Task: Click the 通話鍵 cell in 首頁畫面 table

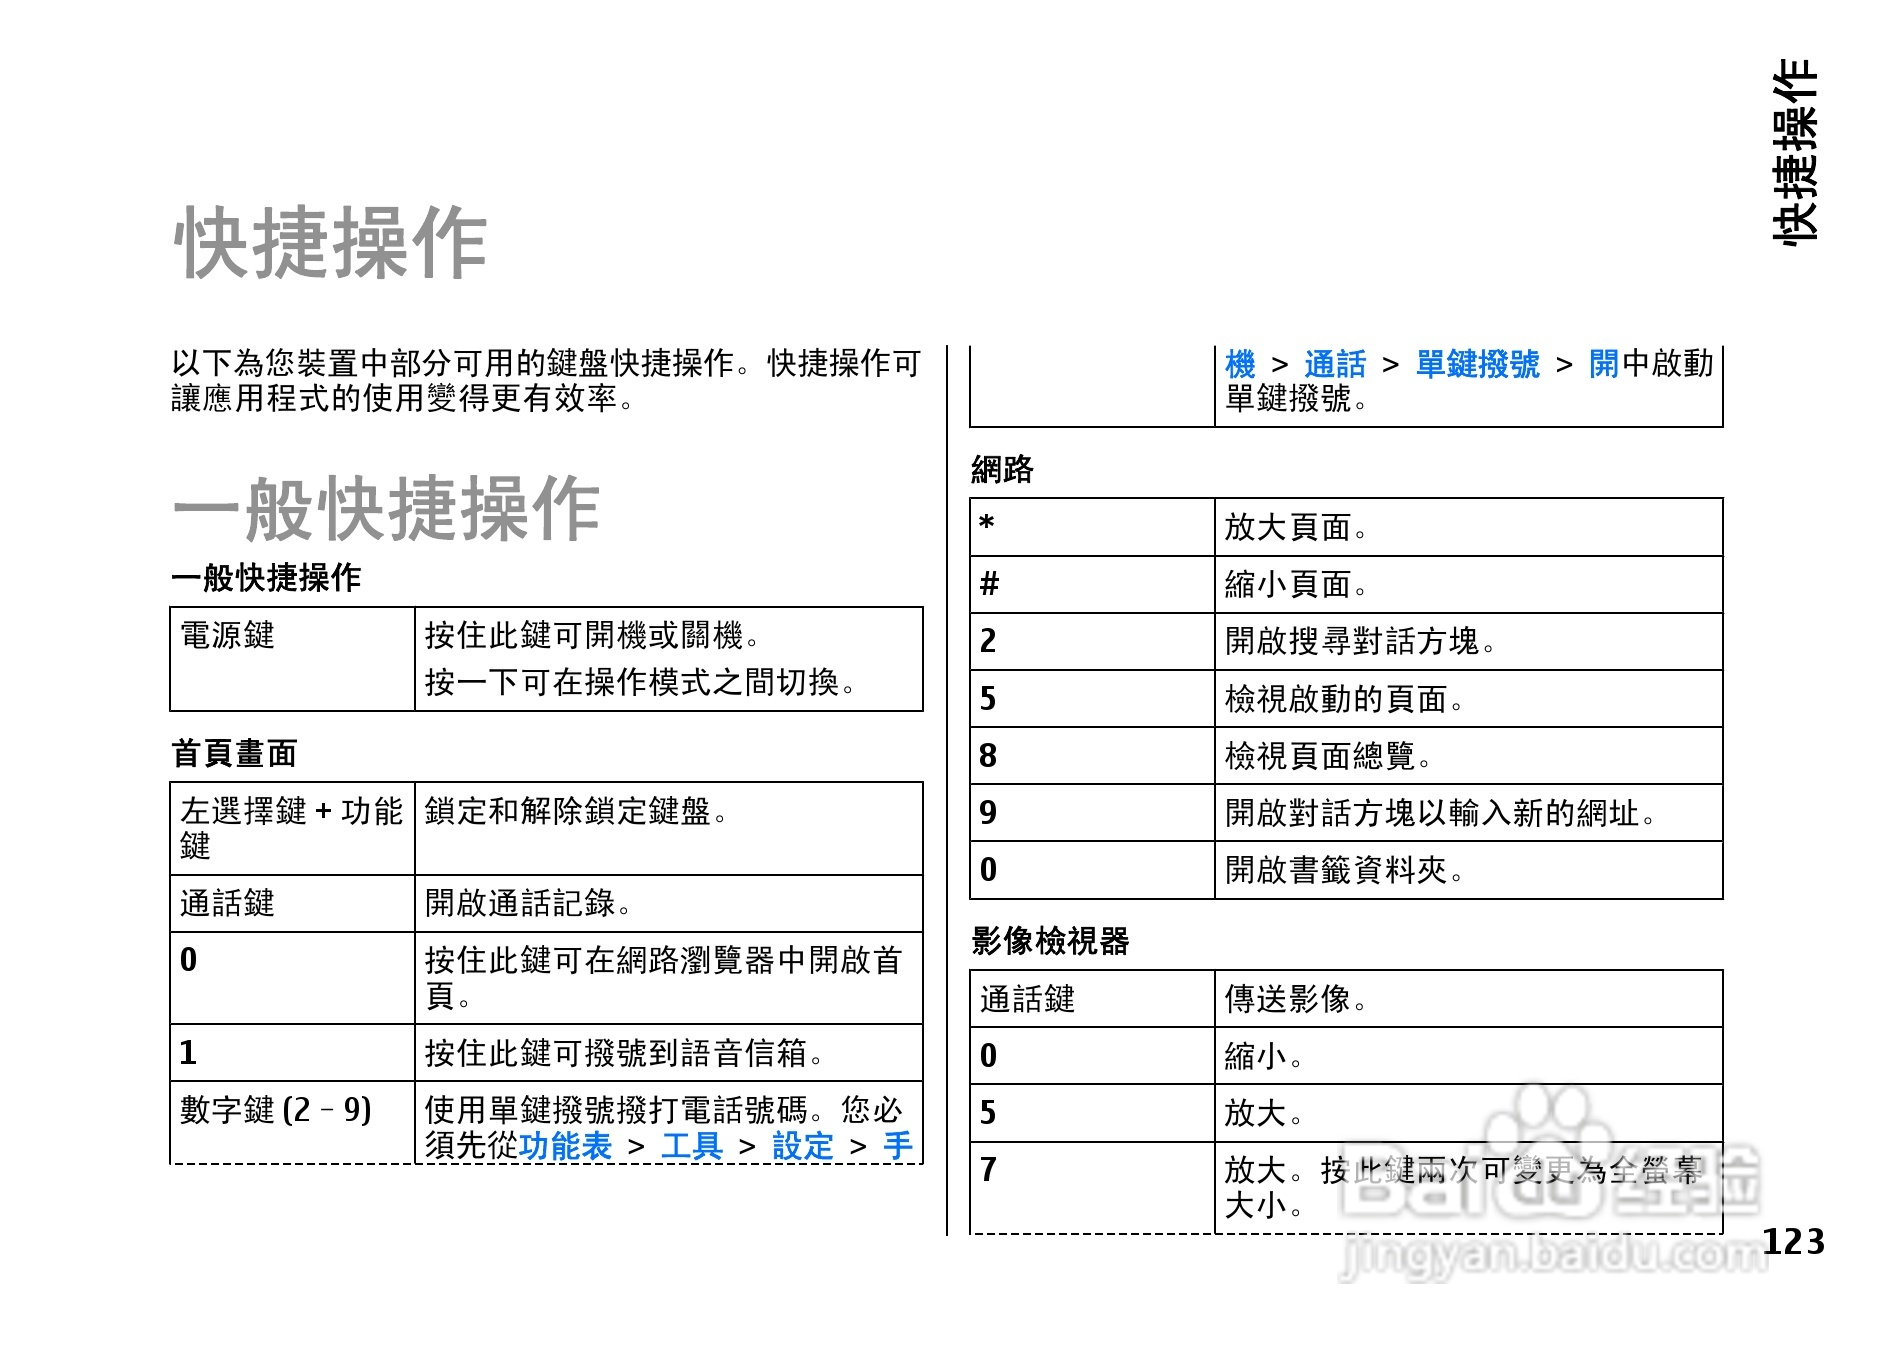Action: 292,903
